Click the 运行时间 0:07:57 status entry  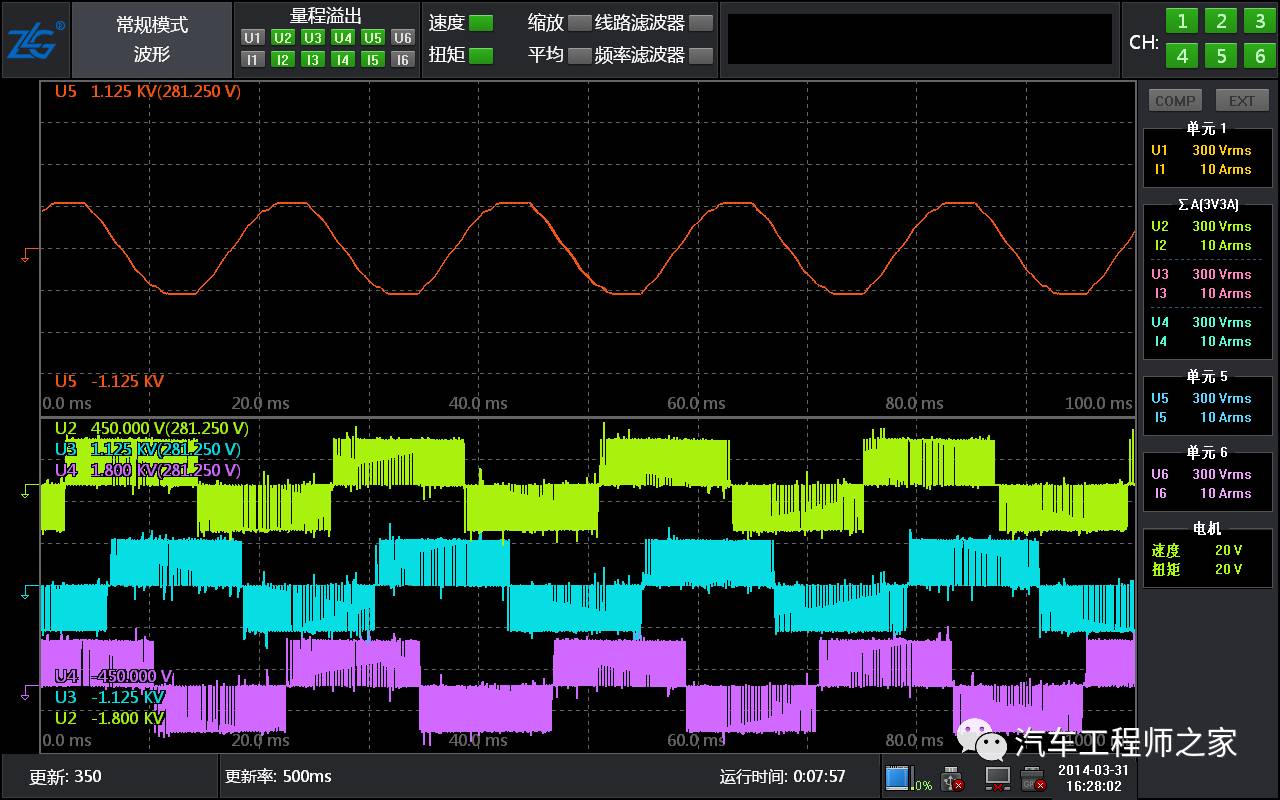783,776
